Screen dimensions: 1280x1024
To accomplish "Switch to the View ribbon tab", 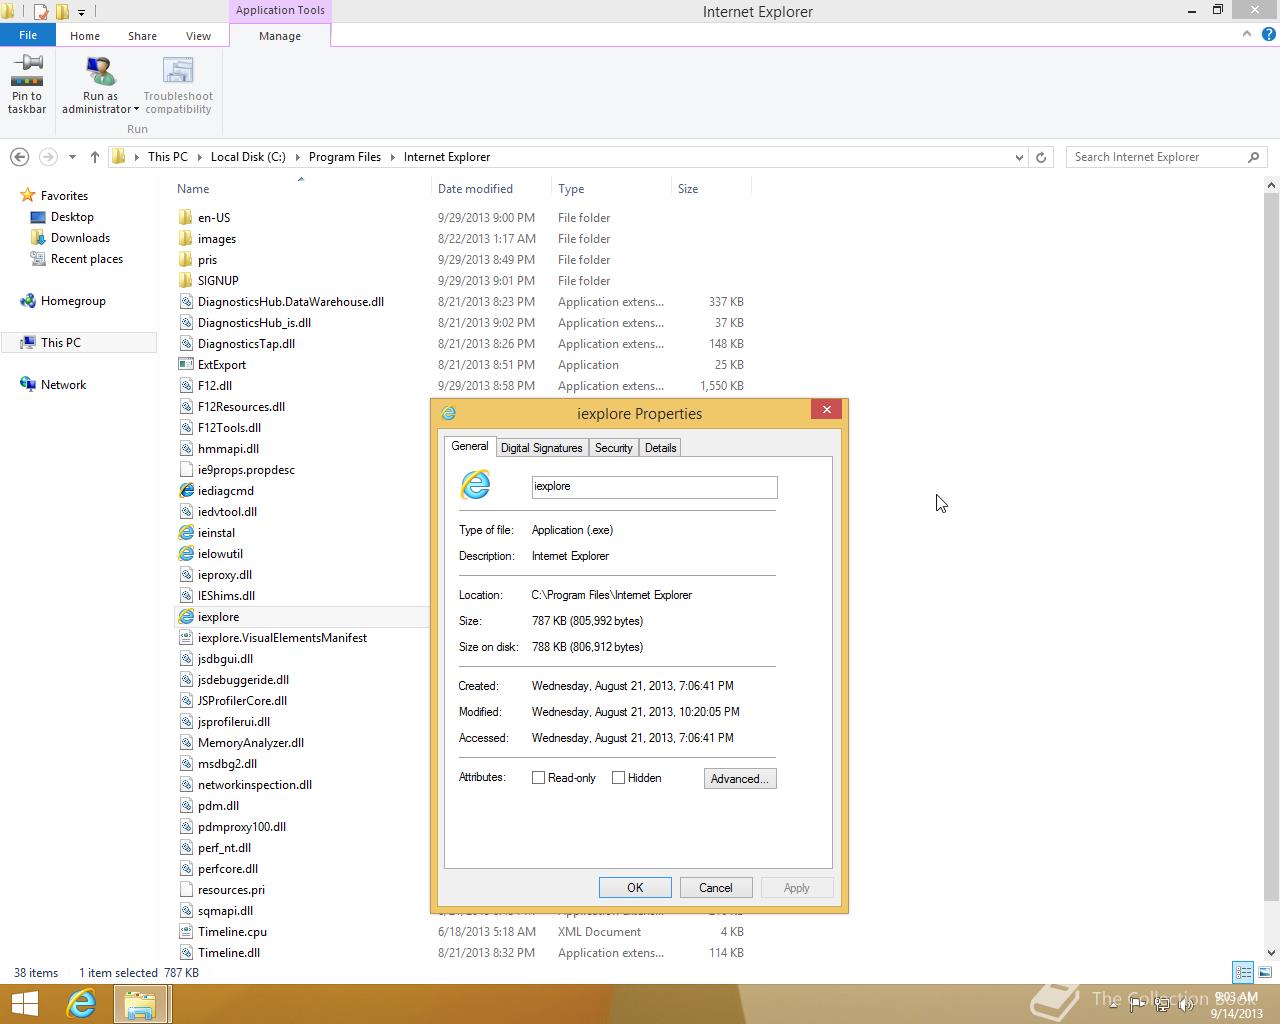I will 198,36.
